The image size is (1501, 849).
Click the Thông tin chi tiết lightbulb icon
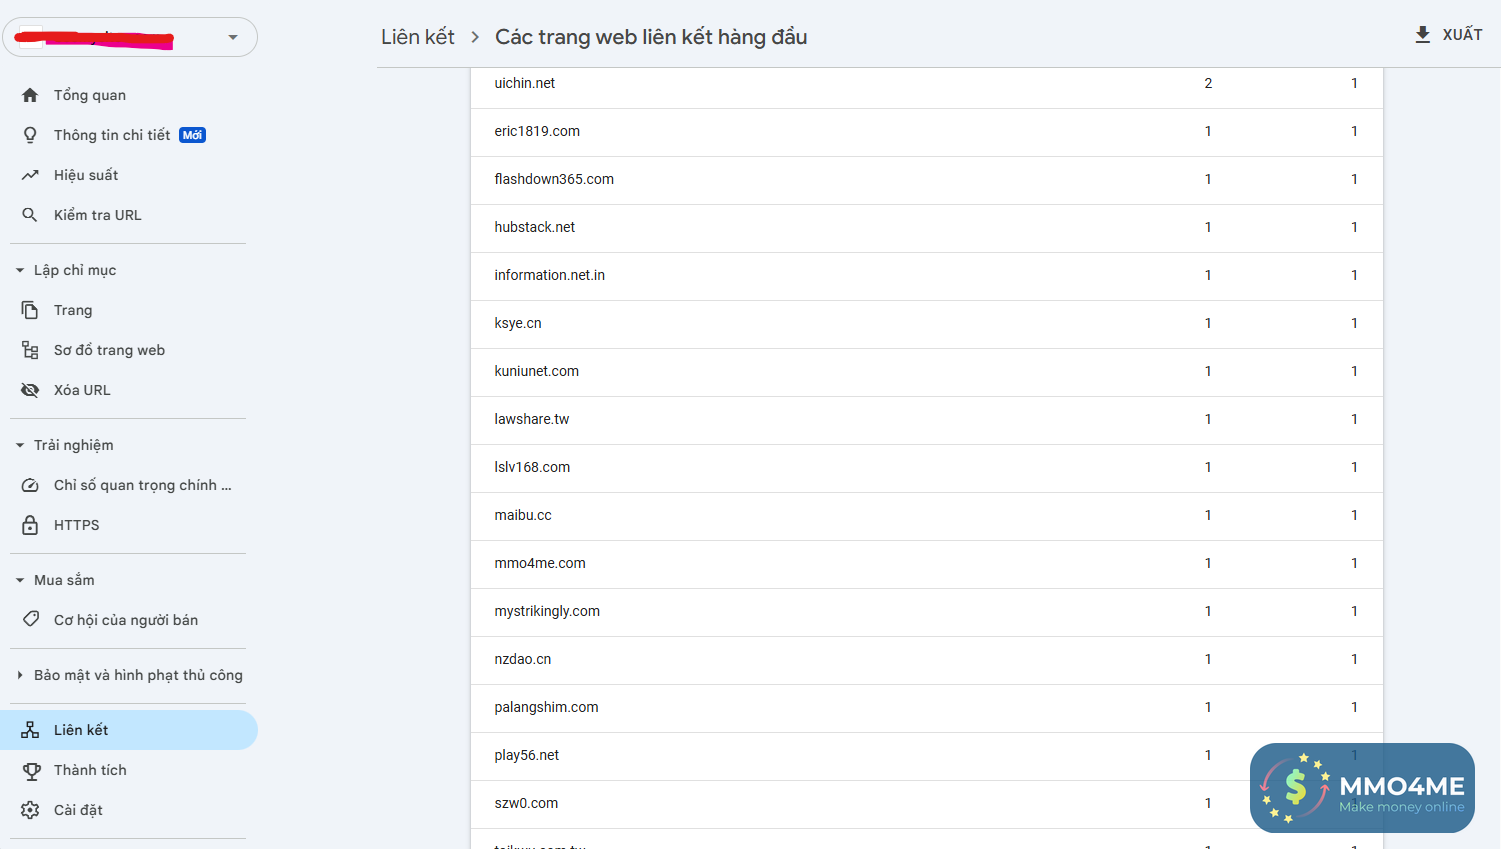pos(30,135)
